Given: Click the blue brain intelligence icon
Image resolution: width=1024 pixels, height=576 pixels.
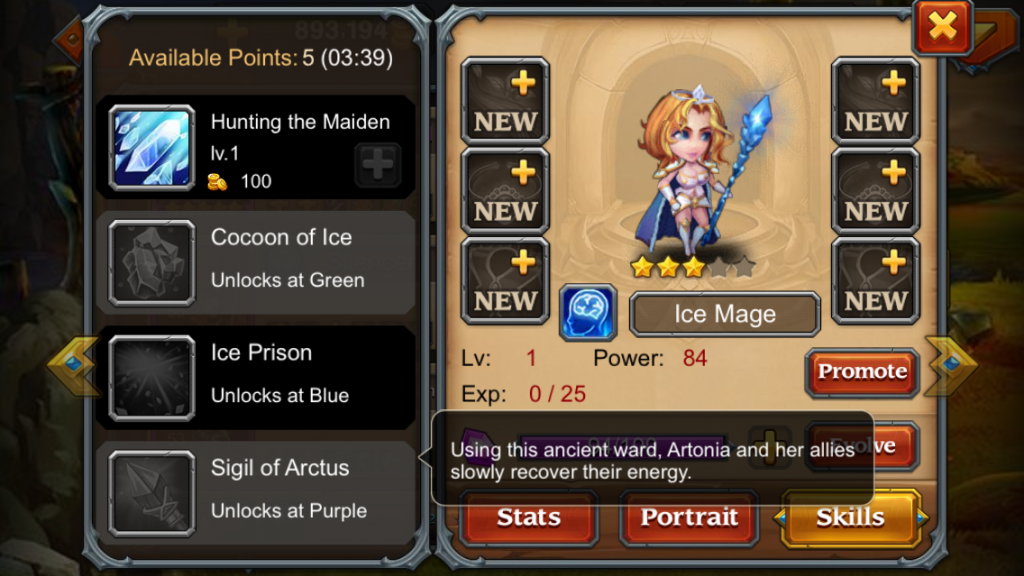Looking at the screenshot, I should click(588, 313).
